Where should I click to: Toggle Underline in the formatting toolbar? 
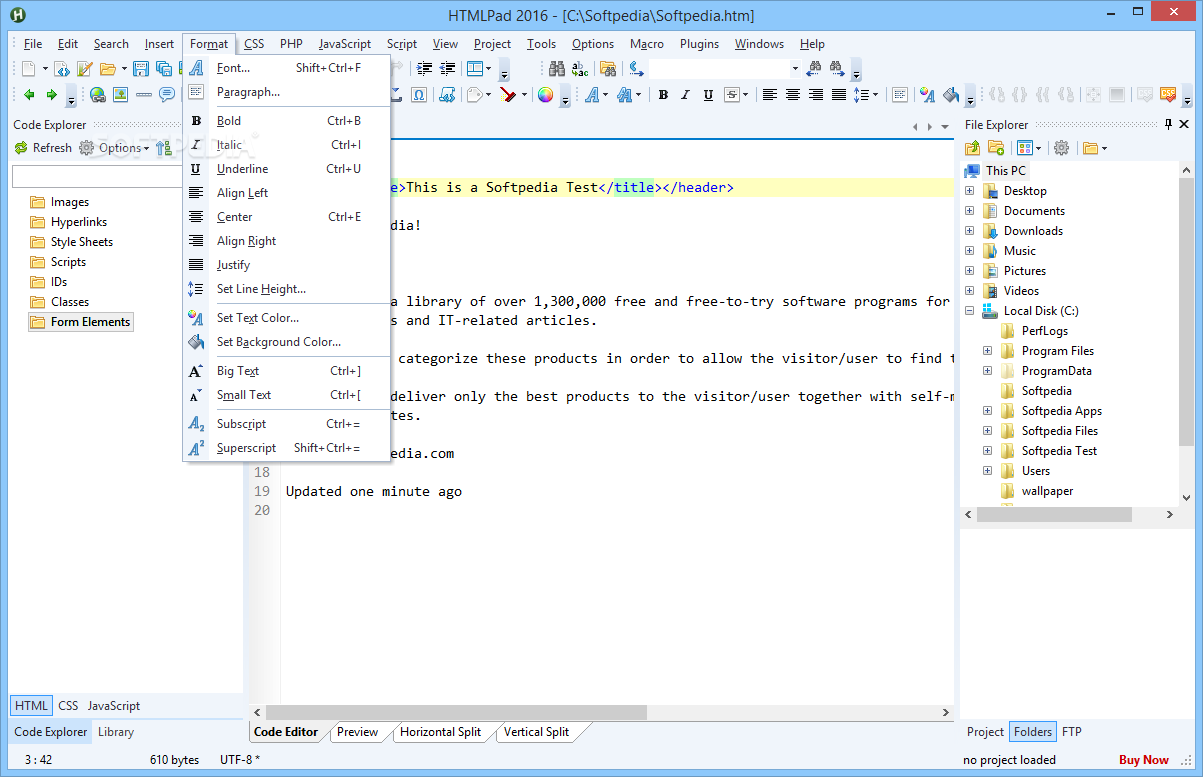(x=708, y=95)
